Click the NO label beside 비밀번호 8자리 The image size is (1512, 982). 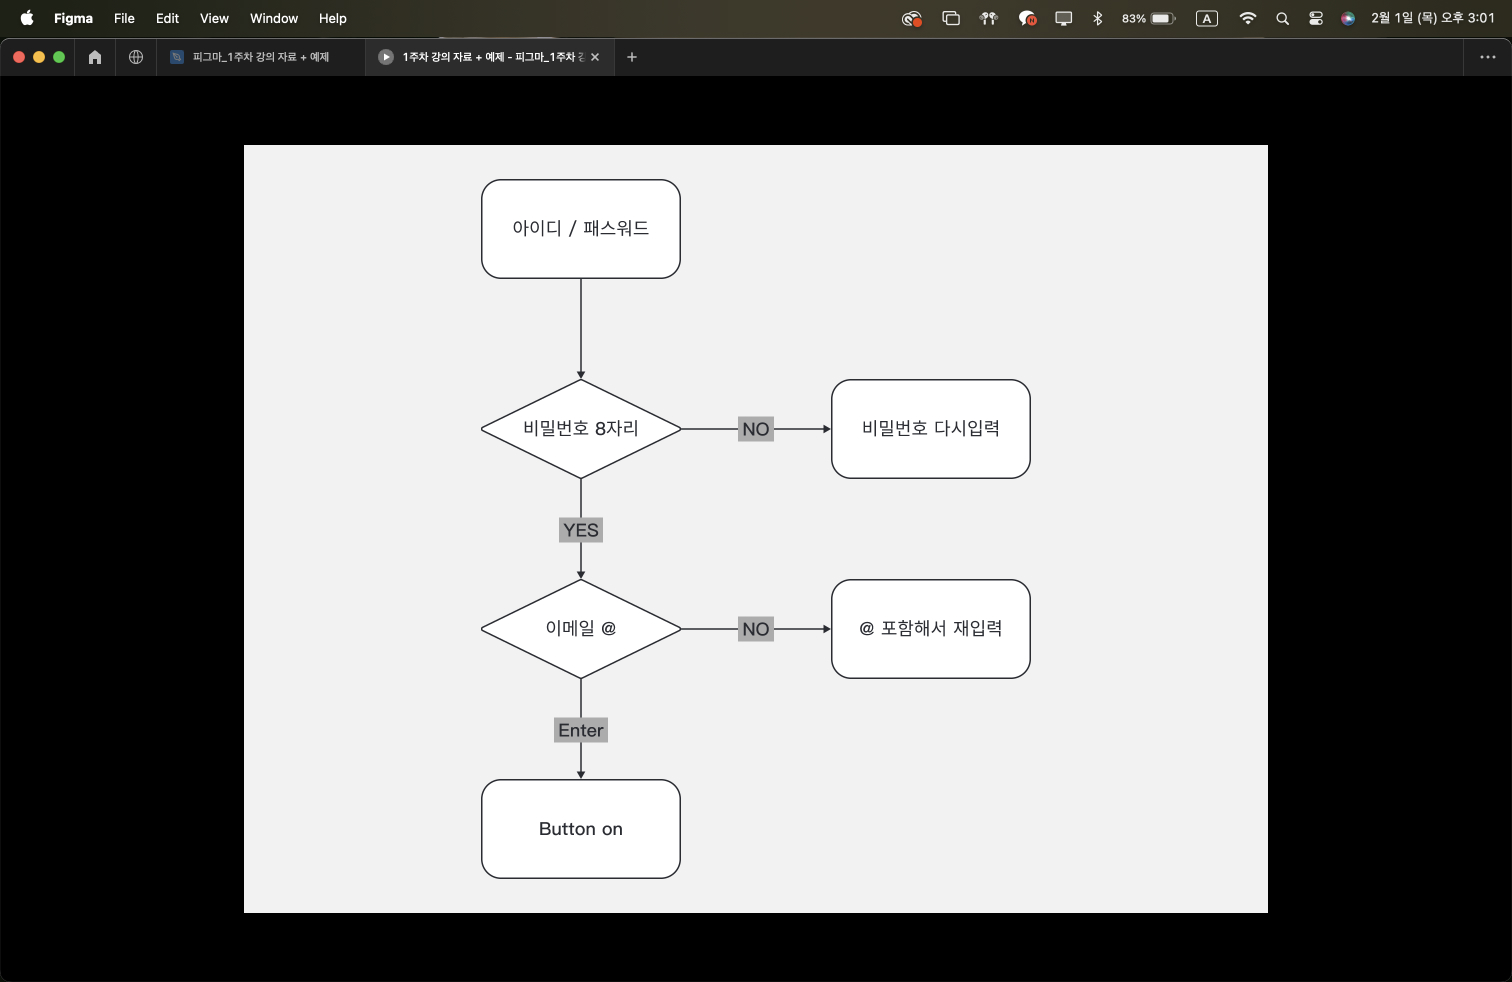point(756,429)
